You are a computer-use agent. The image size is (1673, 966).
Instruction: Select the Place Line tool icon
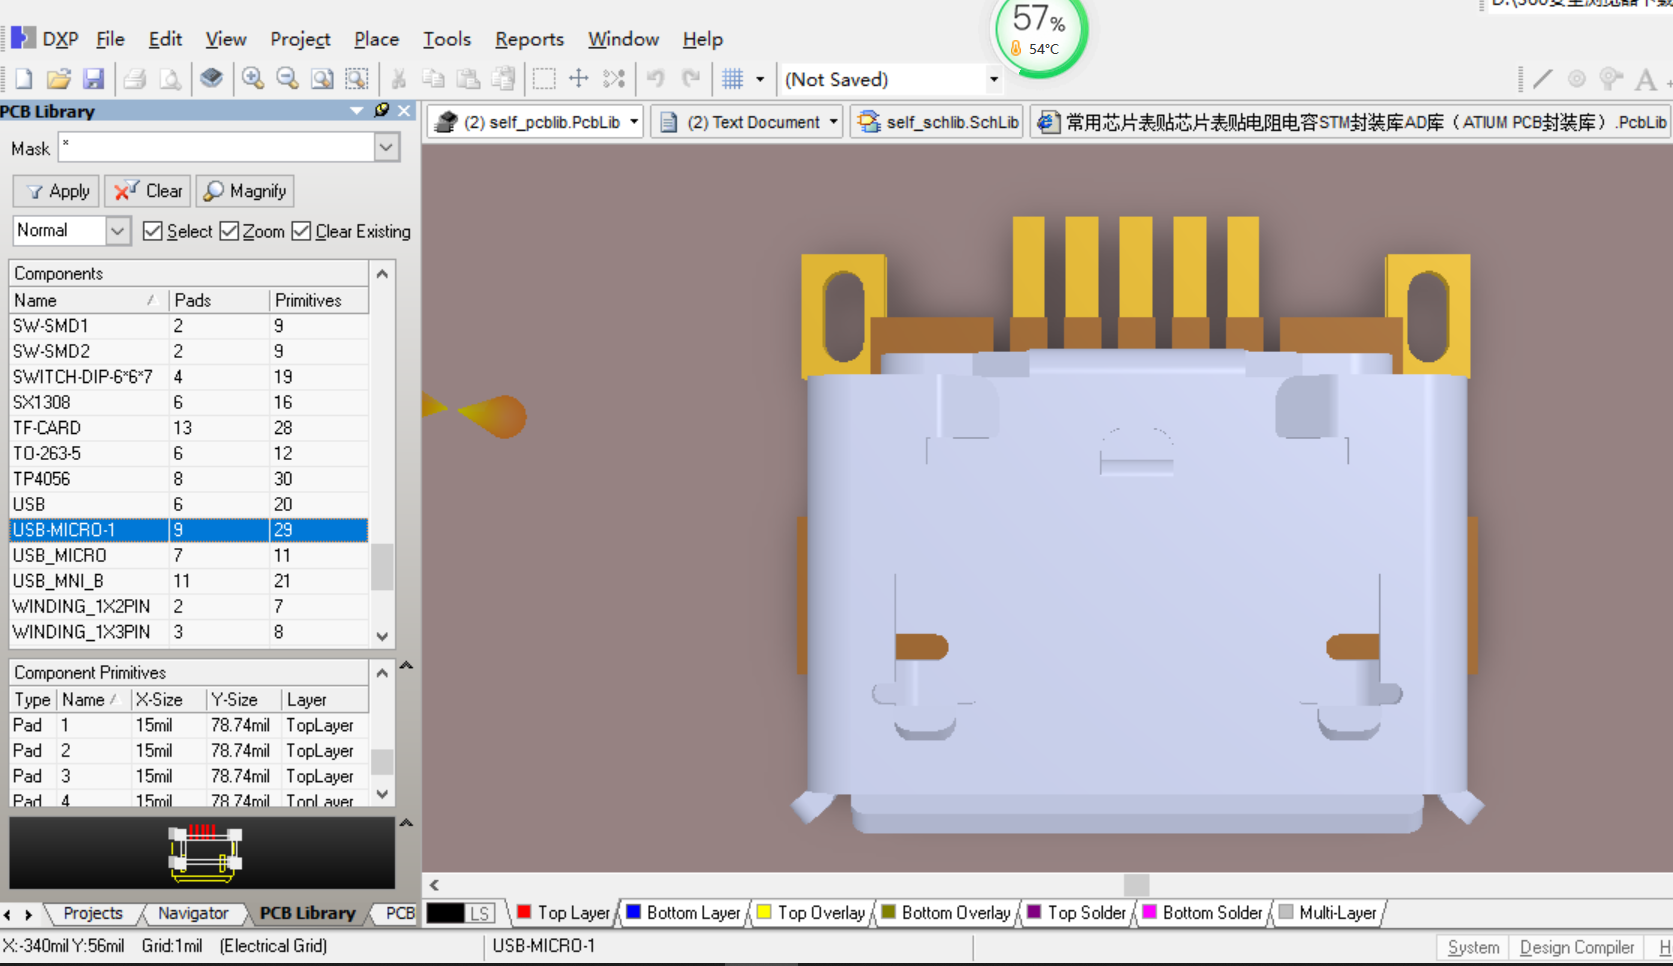pos(1543,78)
